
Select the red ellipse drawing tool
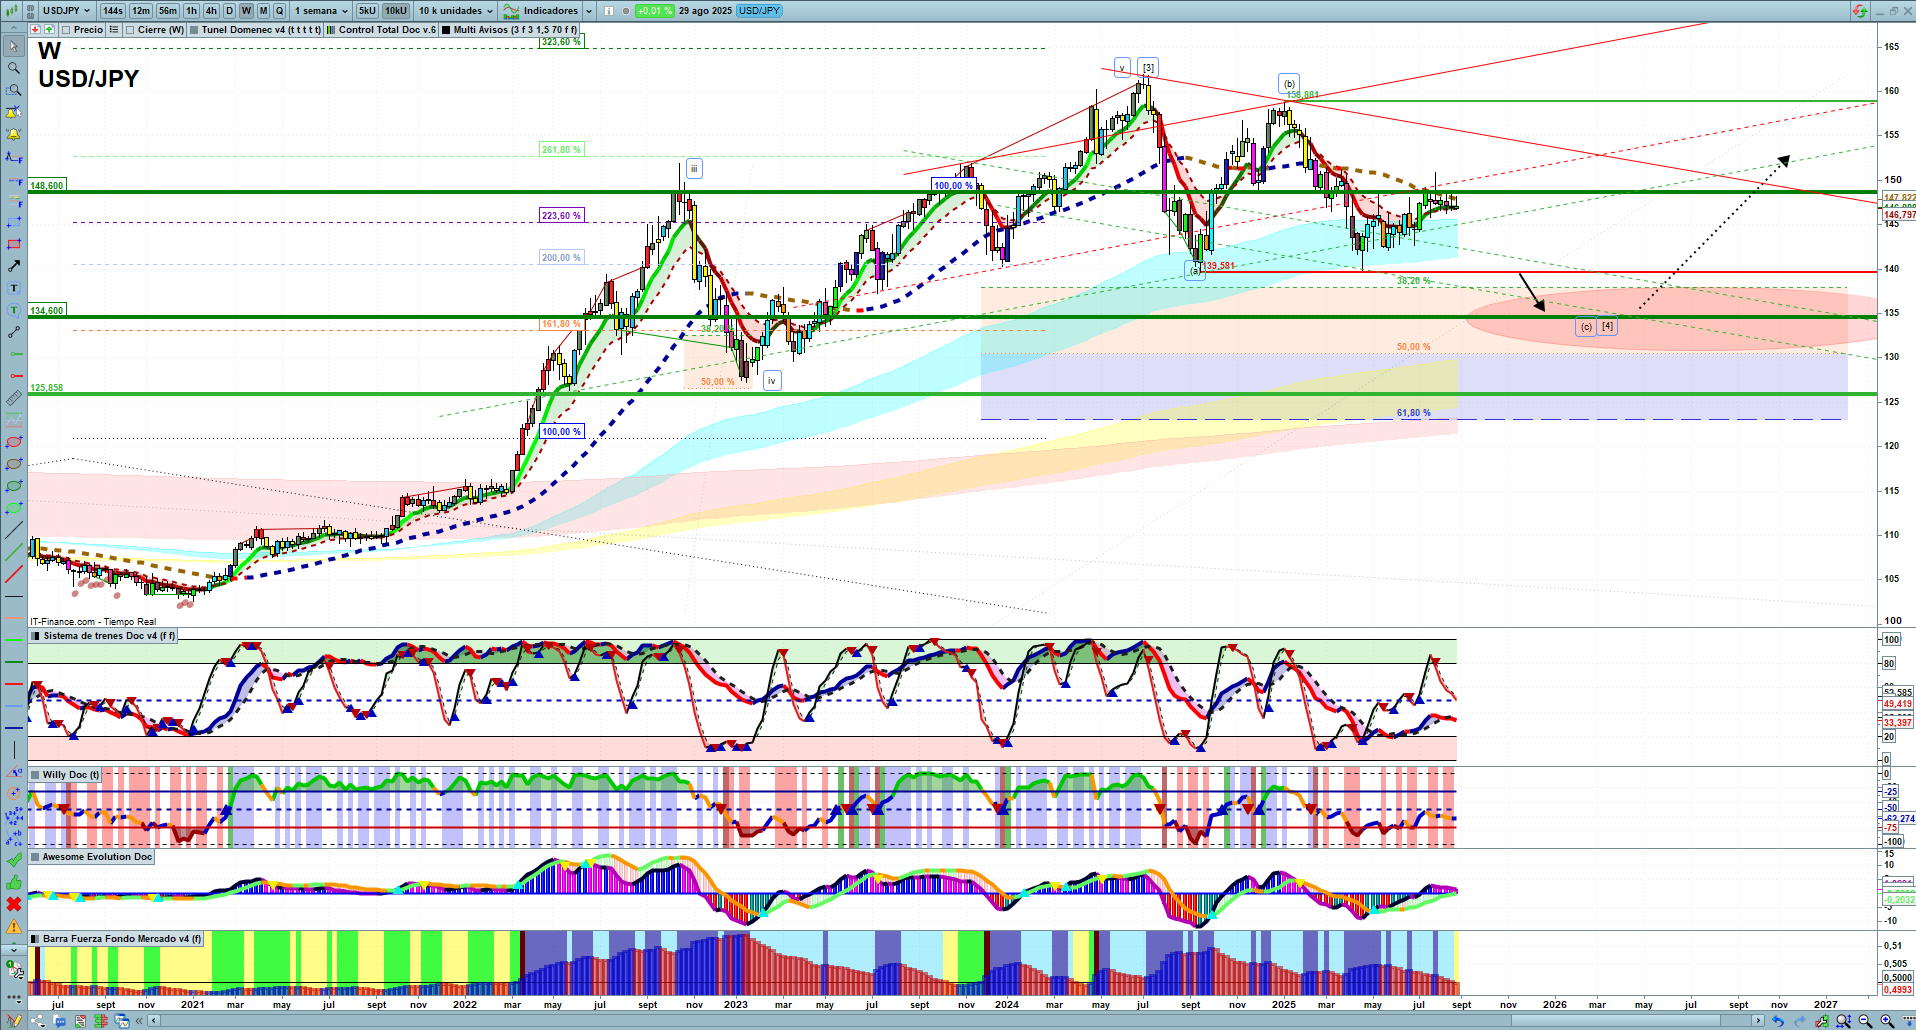click(14, 442)
